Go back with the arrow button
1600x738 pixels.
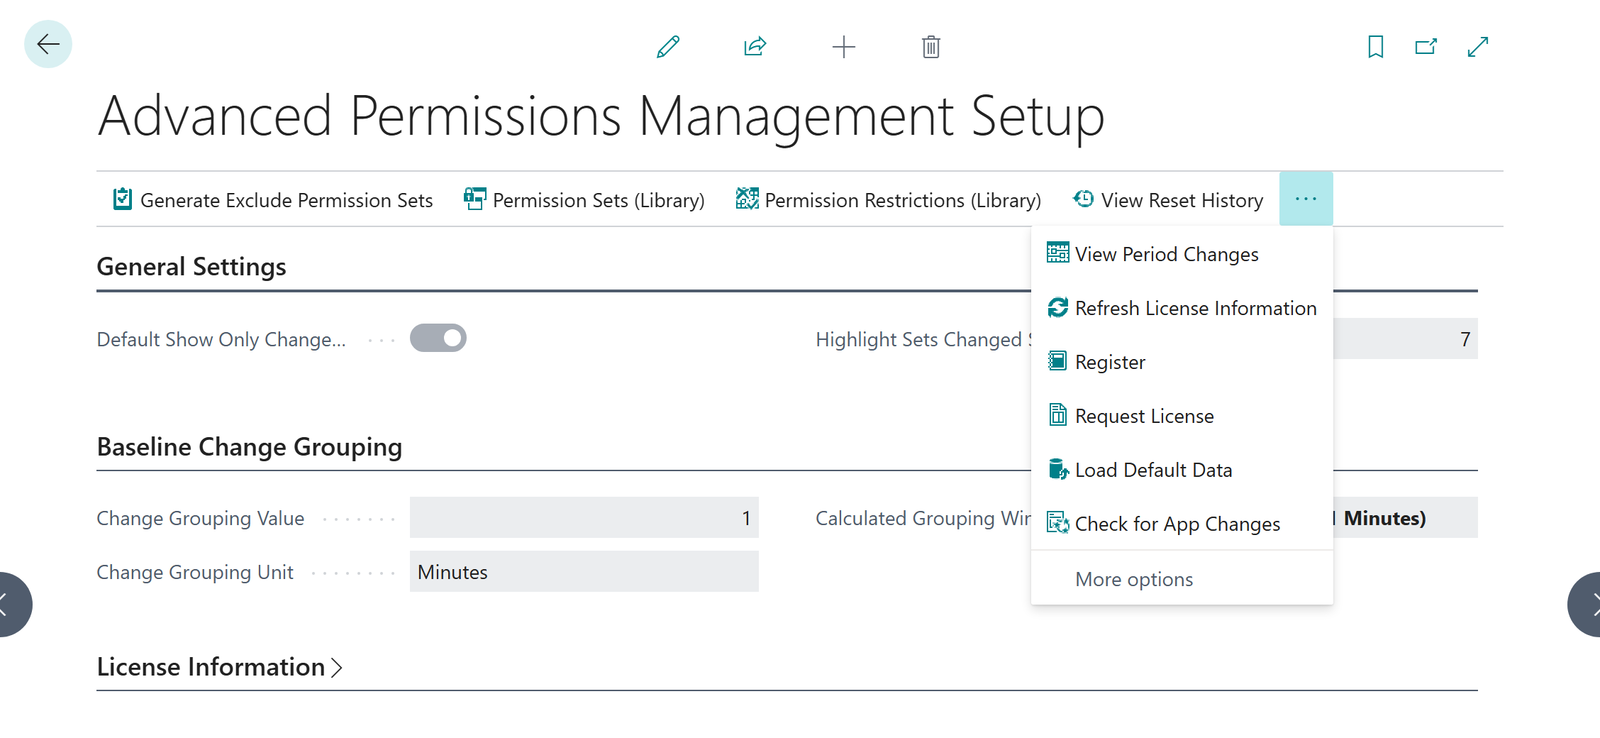[48, 44]
